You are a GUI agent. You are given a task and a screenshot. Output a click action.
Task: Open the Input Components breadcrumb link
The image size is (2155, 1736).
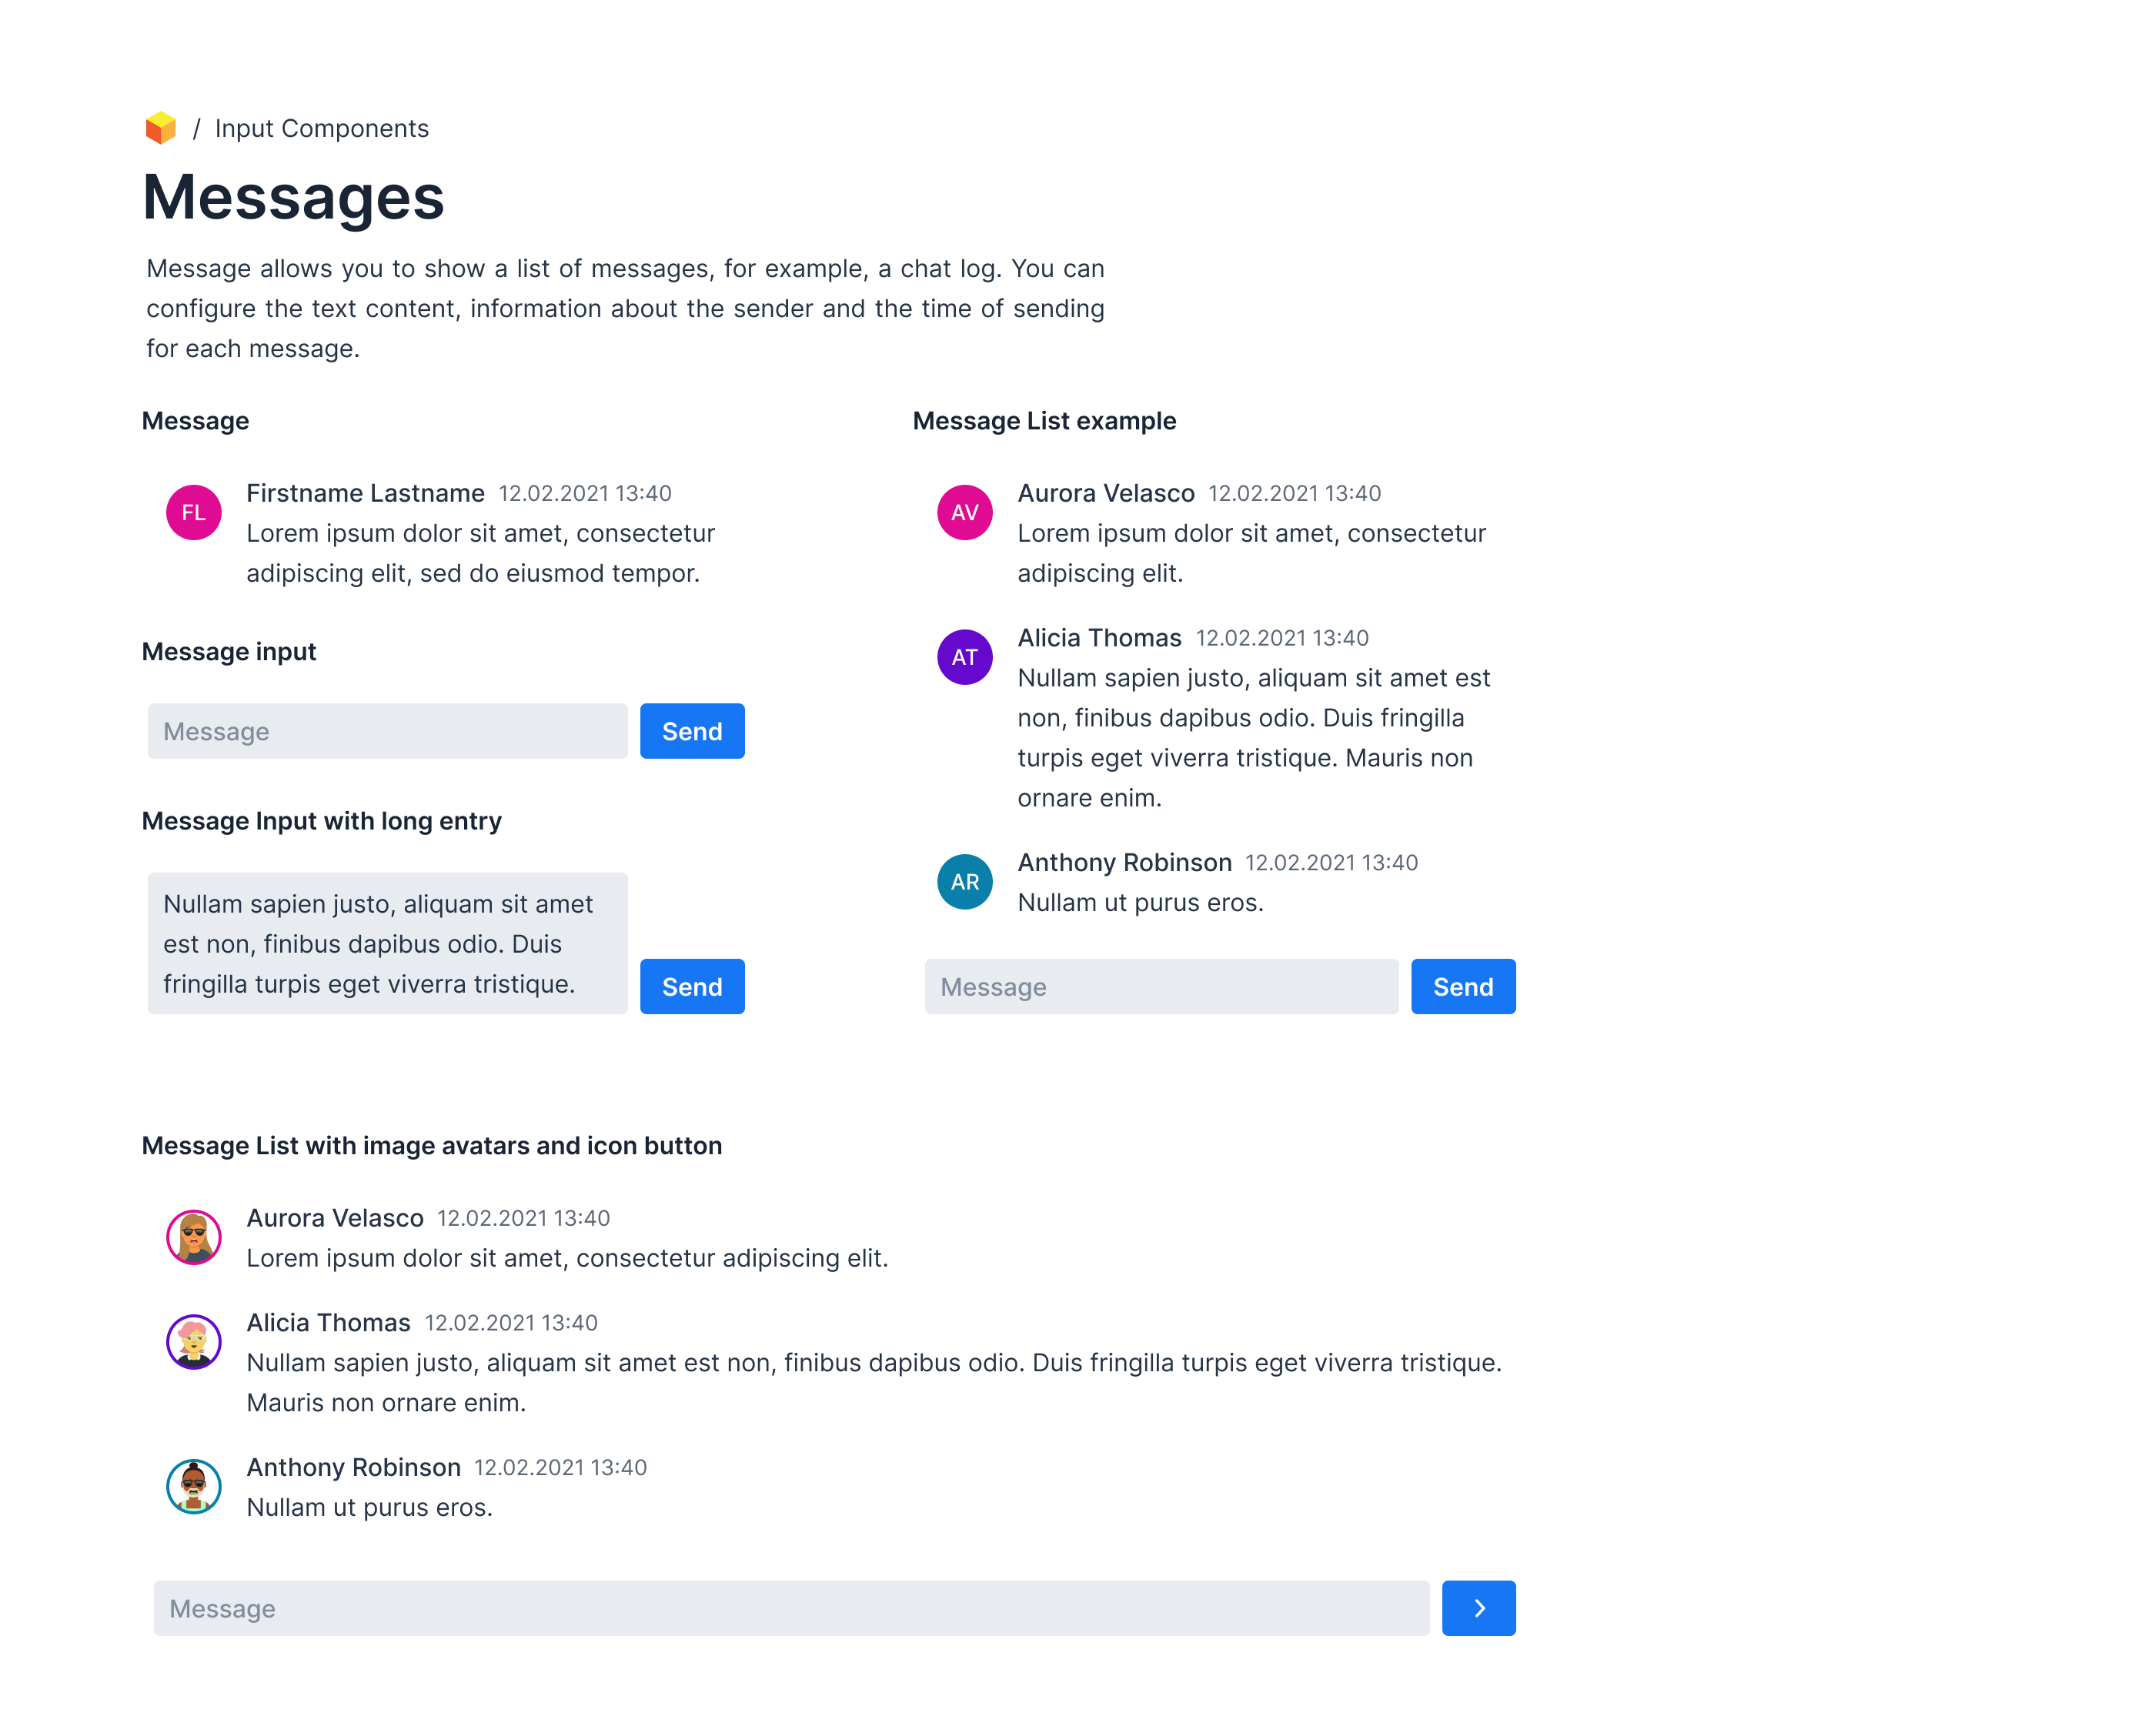click(x=321, y=128)
